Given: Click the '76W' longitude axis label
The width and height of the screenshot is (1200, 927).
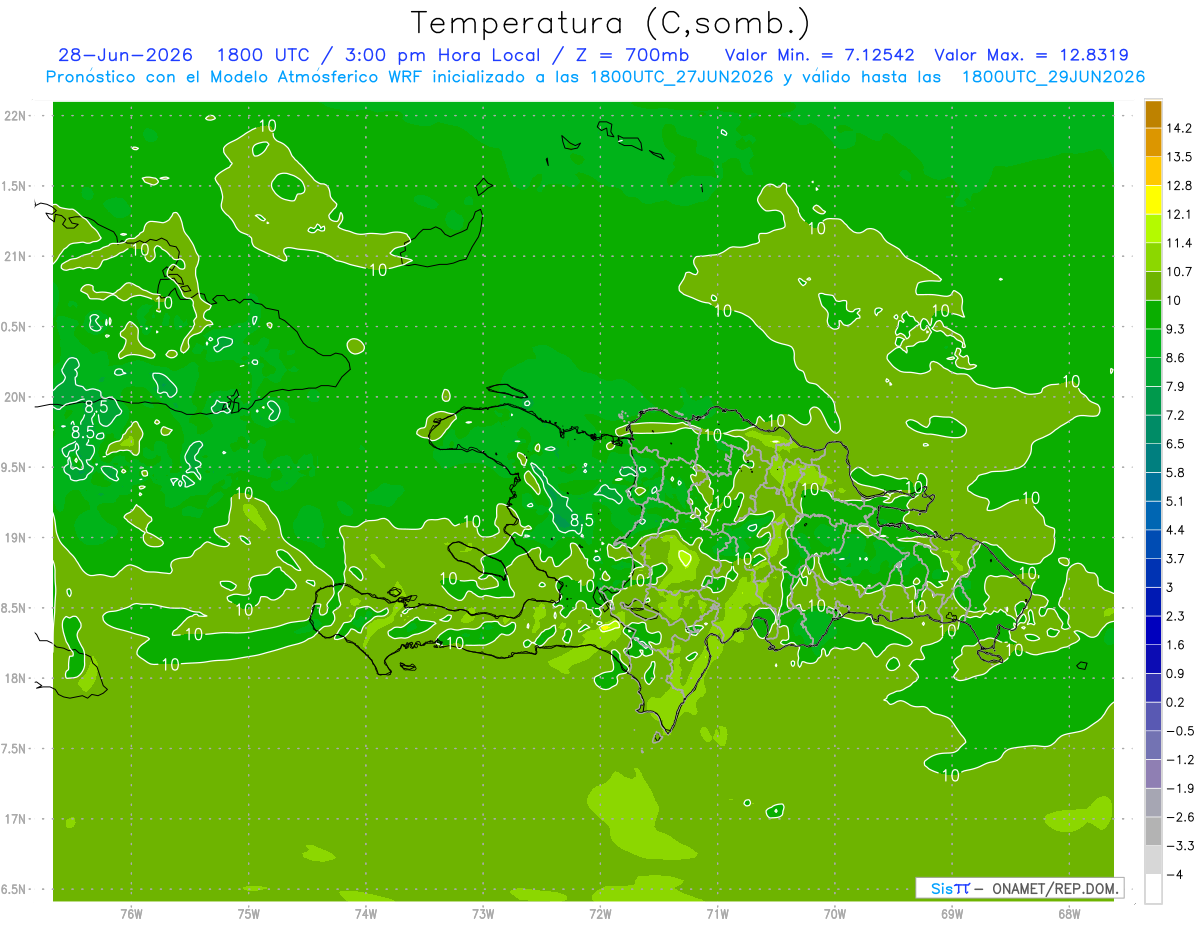Looking at the screenshot, I should coord(131,913).
